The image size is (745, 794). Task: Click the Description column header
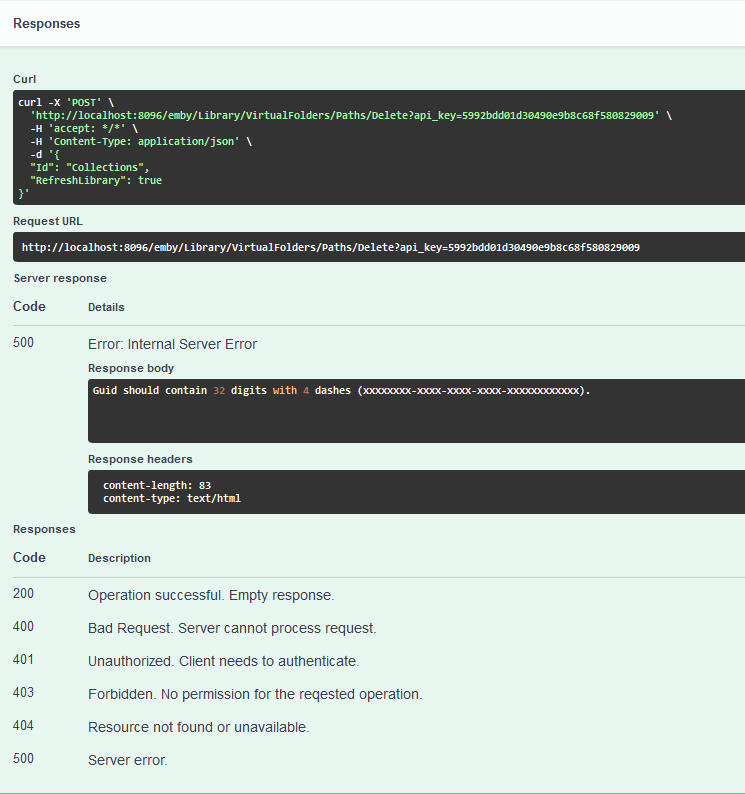(119, 558)
